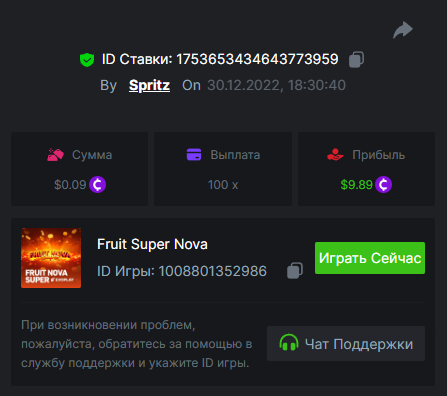The width and height of the screenshot is (447, 396).
Task: Click the purple coin icon next to $0.09
Action: (x=97, y=184)
